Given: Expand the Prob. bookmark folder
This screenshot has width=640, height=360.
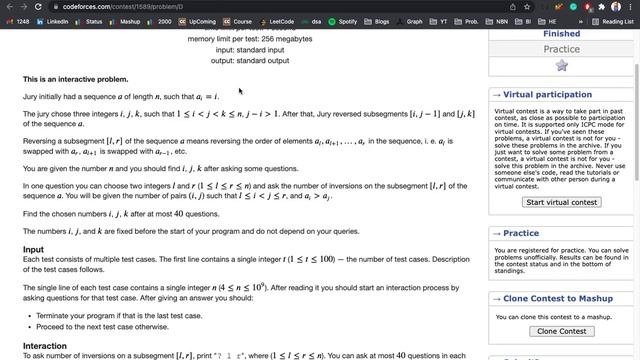Looking at the screenshot, I should [x=466, y=22].
